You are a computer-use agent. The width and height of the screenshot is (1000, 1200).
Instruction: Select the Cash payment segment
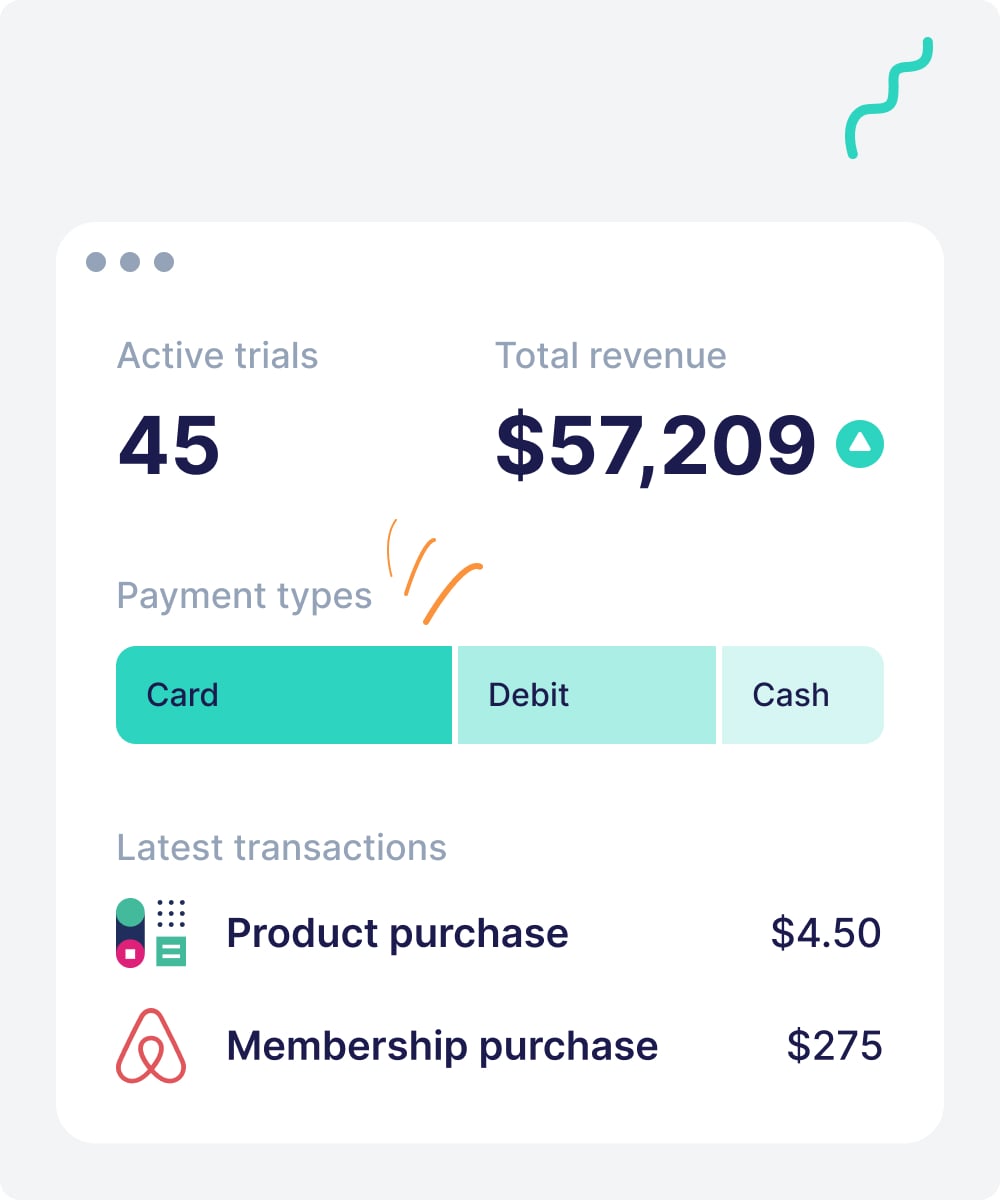[803, 695]
